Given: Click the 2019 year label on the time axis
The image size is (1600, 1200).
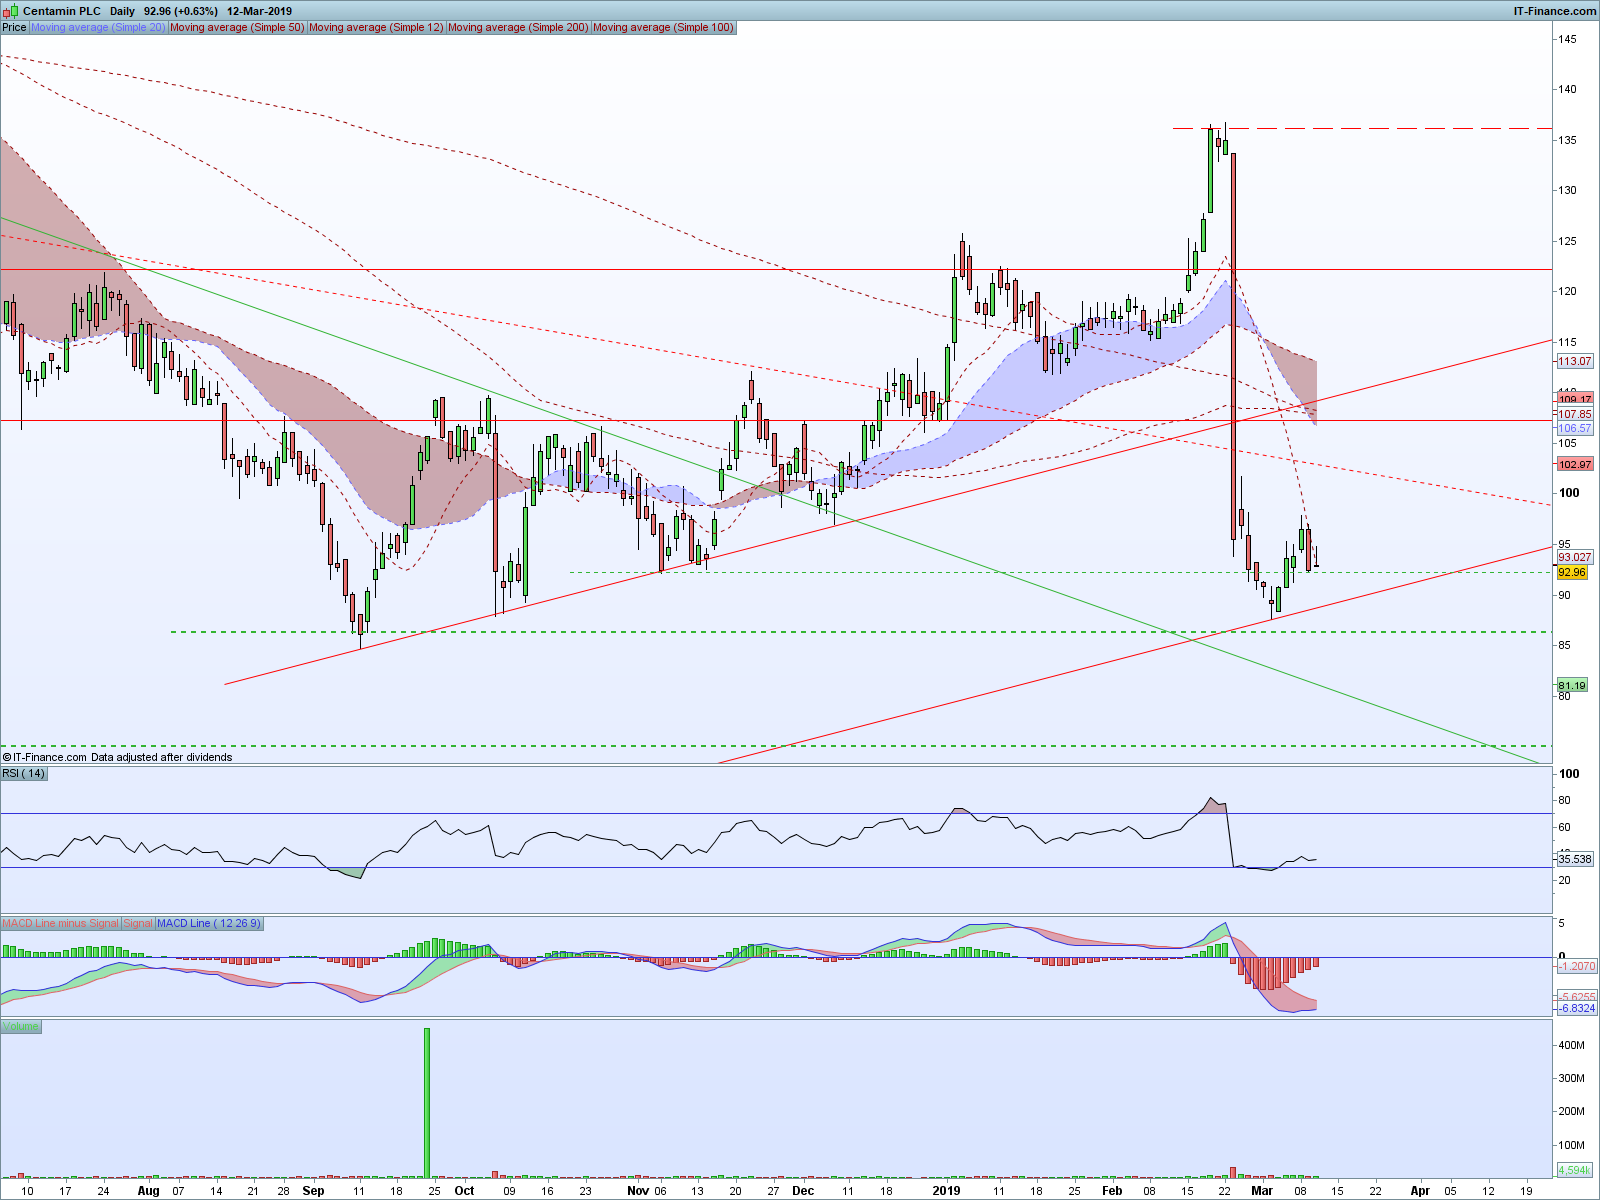Looking at the screenshot, I should coord(946,1190).
